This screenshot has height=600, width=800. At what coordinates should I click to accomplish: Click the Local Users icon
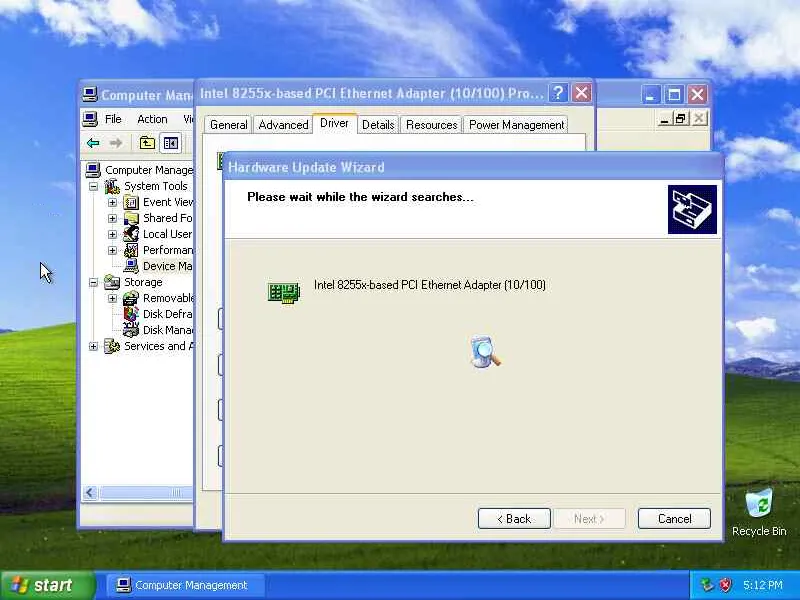(131, 234)
